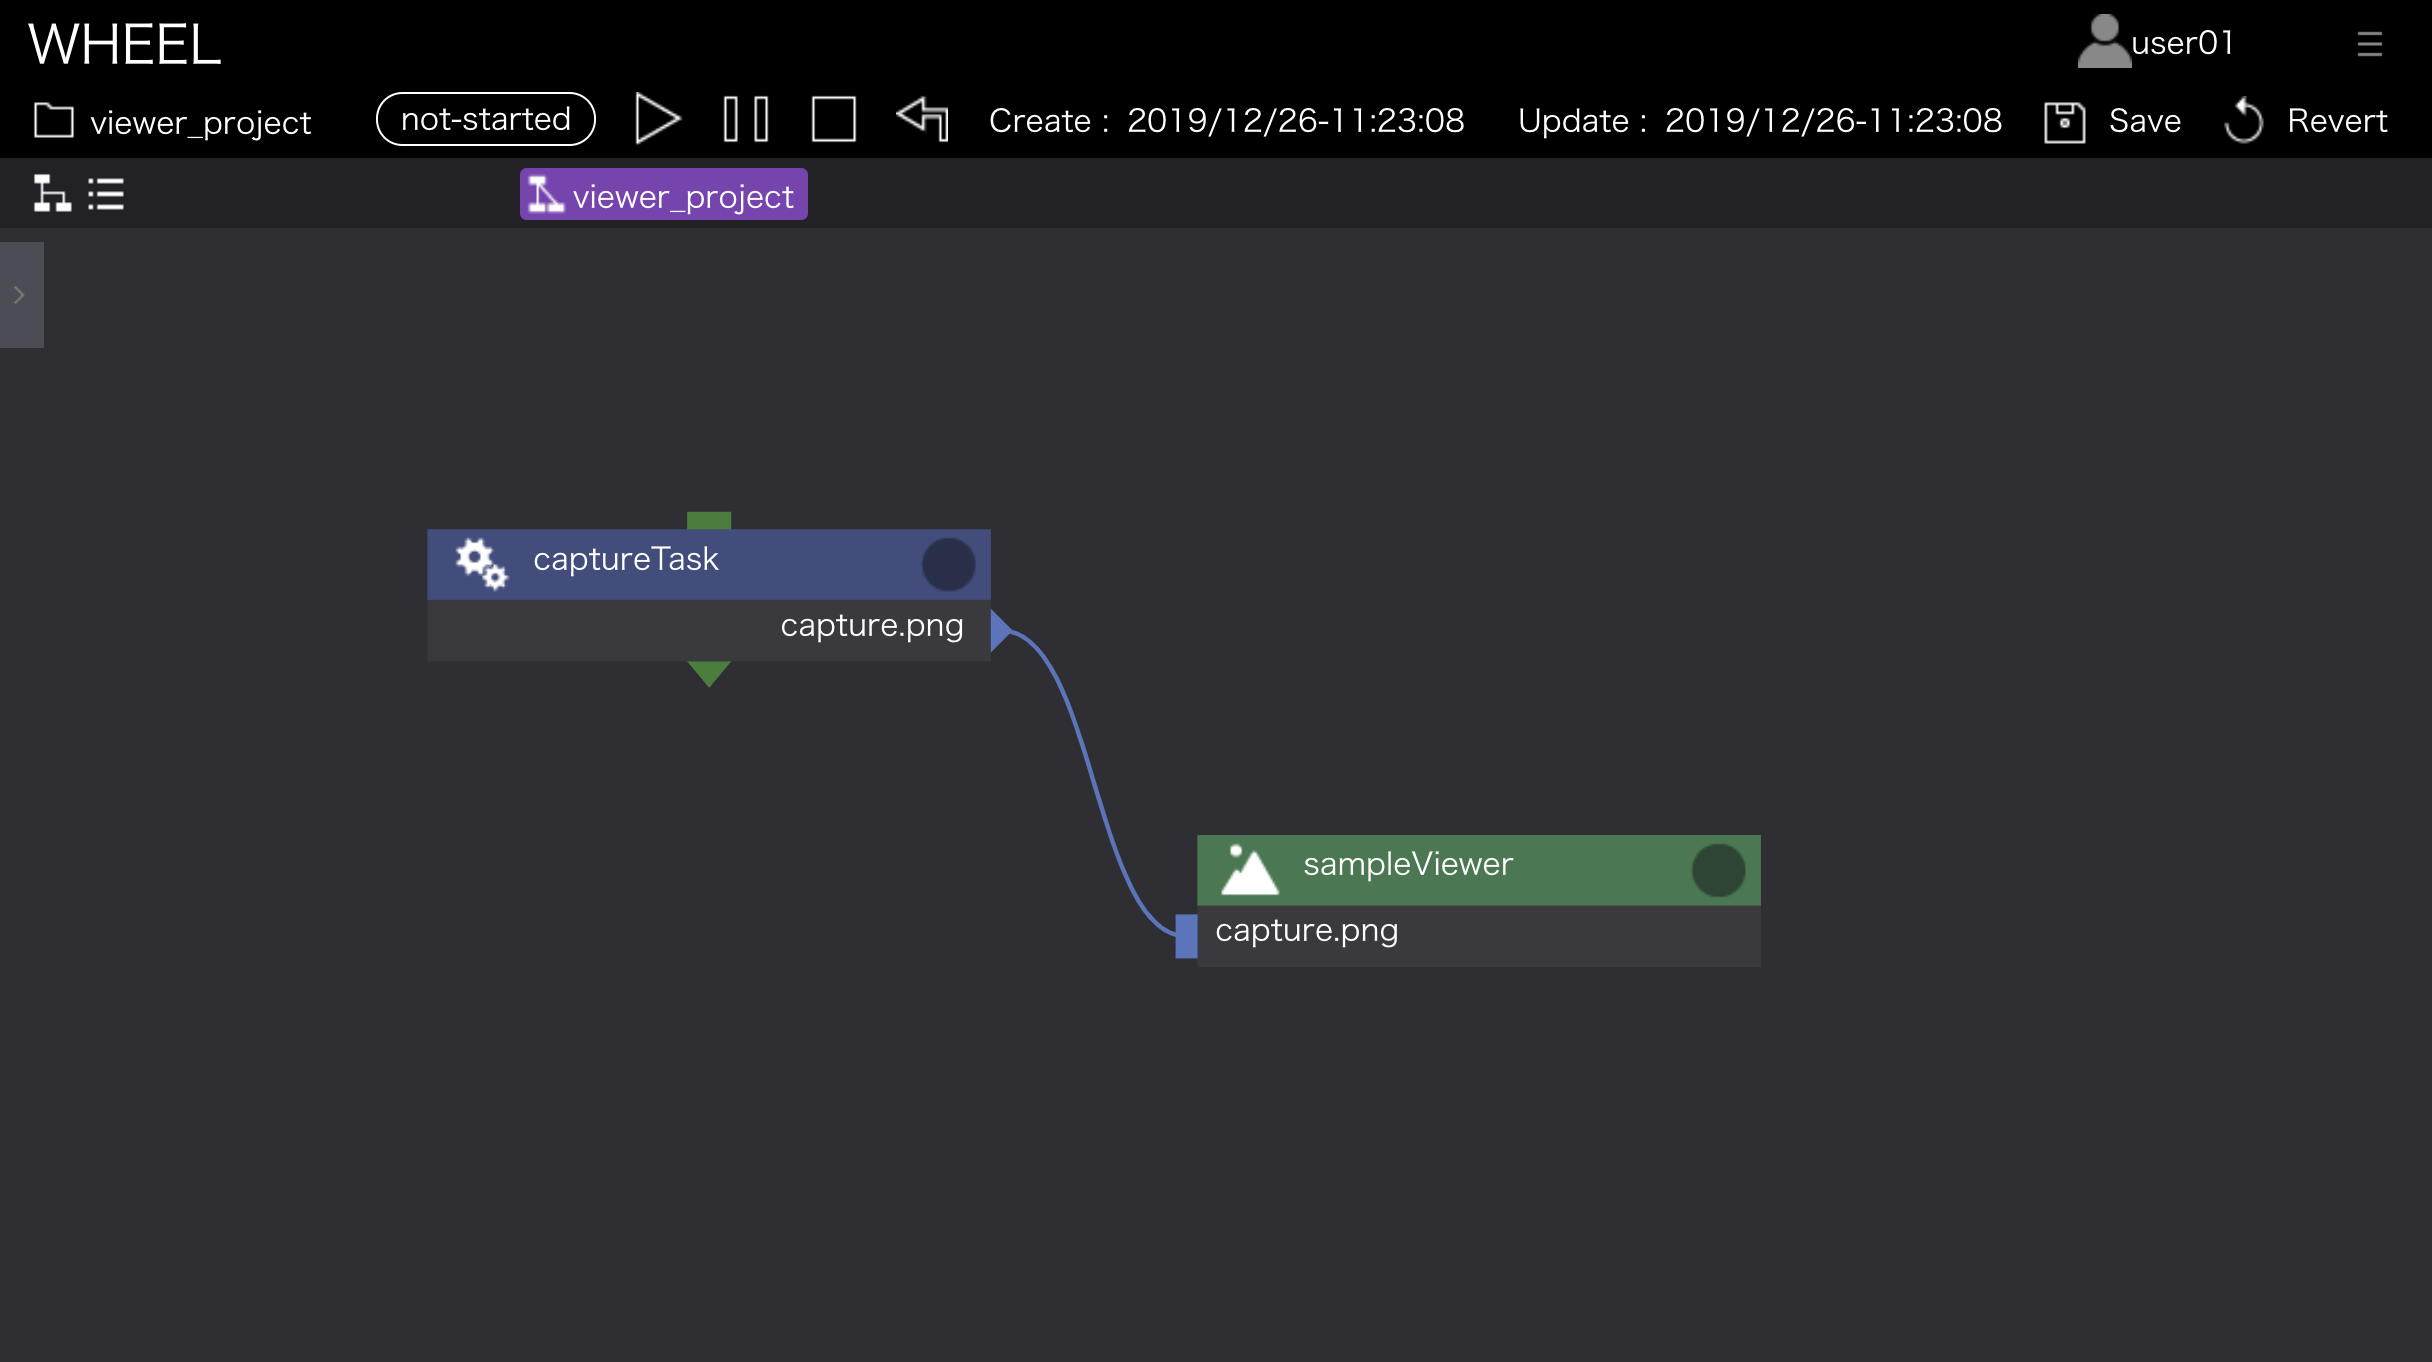
Task: Click the clean project arrow icon
Action: [x=922, y=119]
